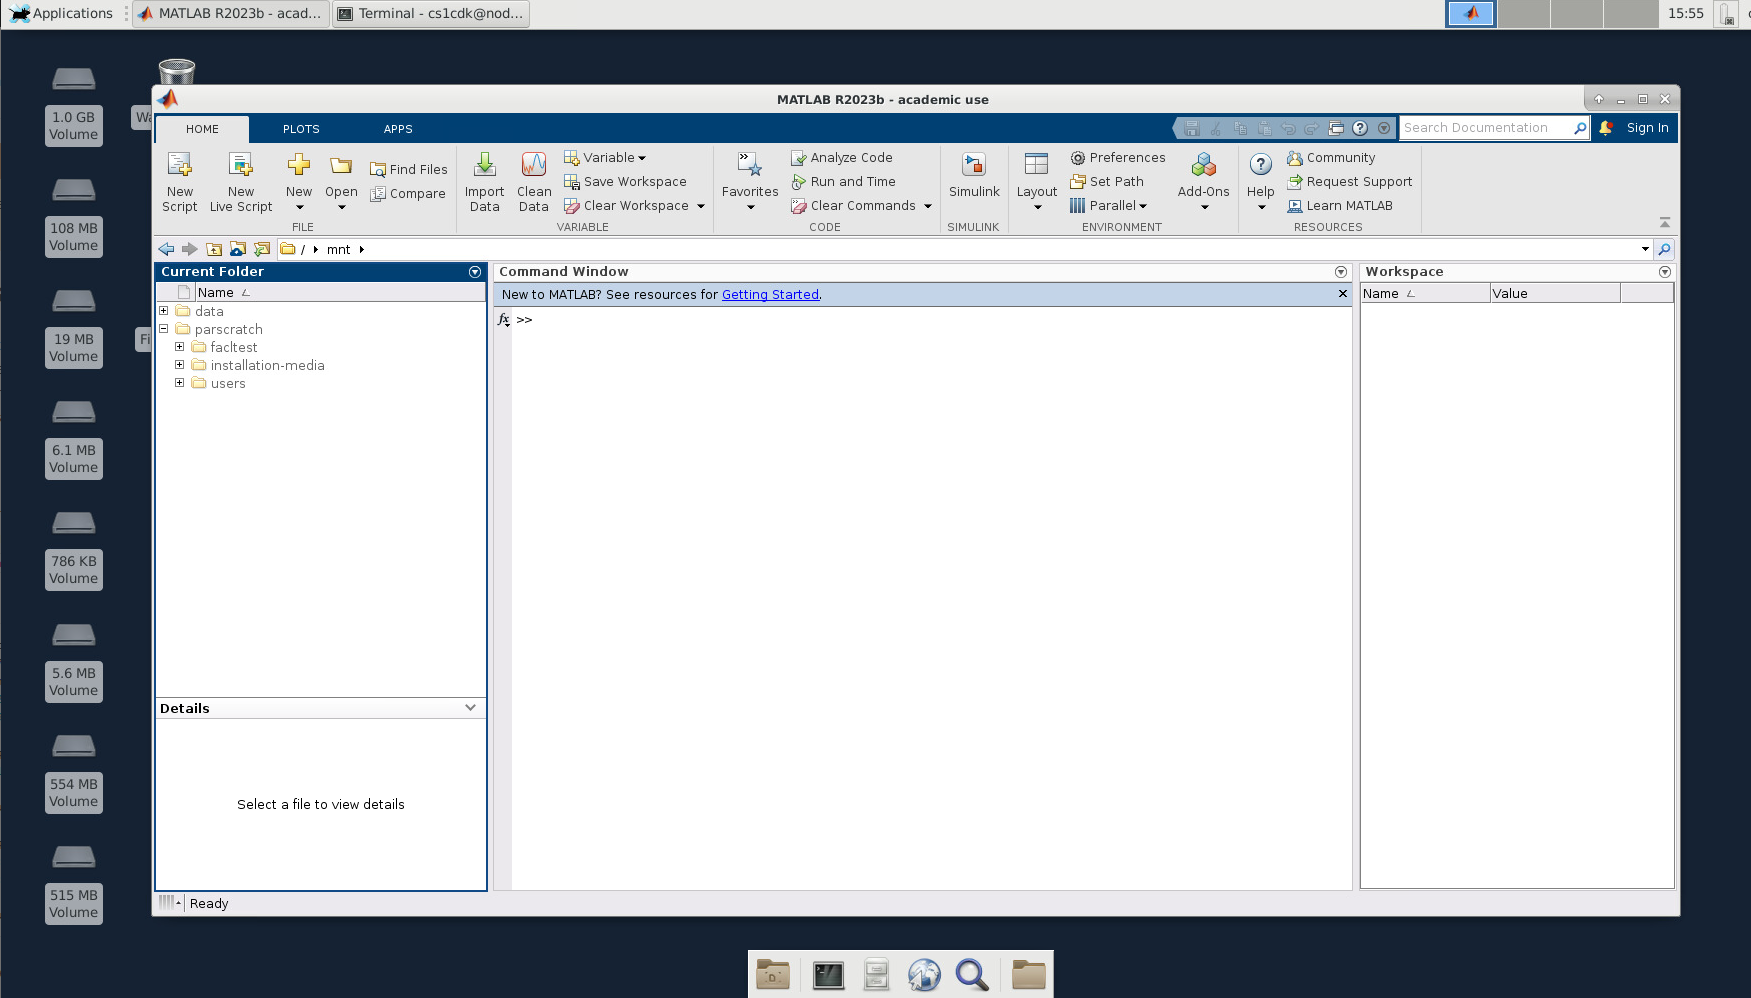Click Clear Commands
The width and height of the screenshot is (1751, 998).
(x=853, y=205)
